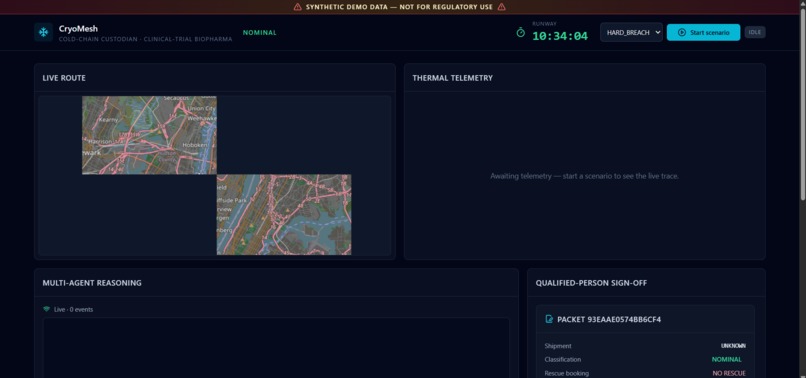
Task: Click the right warning triangle in banner
Action: coord(501,7)
